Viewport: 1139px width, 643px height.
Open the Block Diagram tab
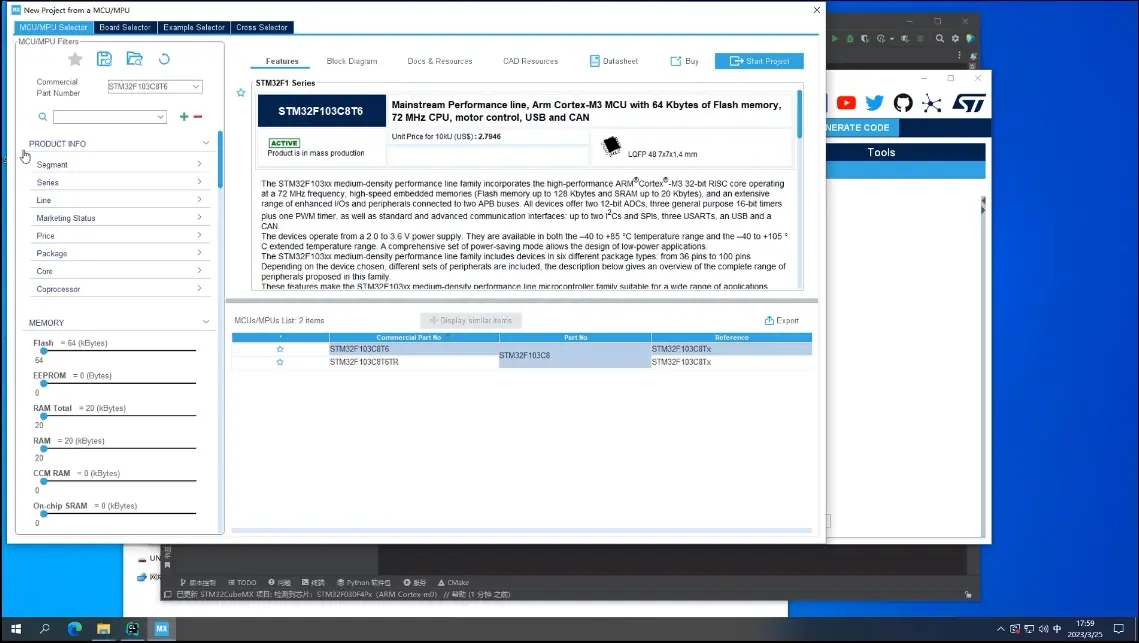coord(352,61)
